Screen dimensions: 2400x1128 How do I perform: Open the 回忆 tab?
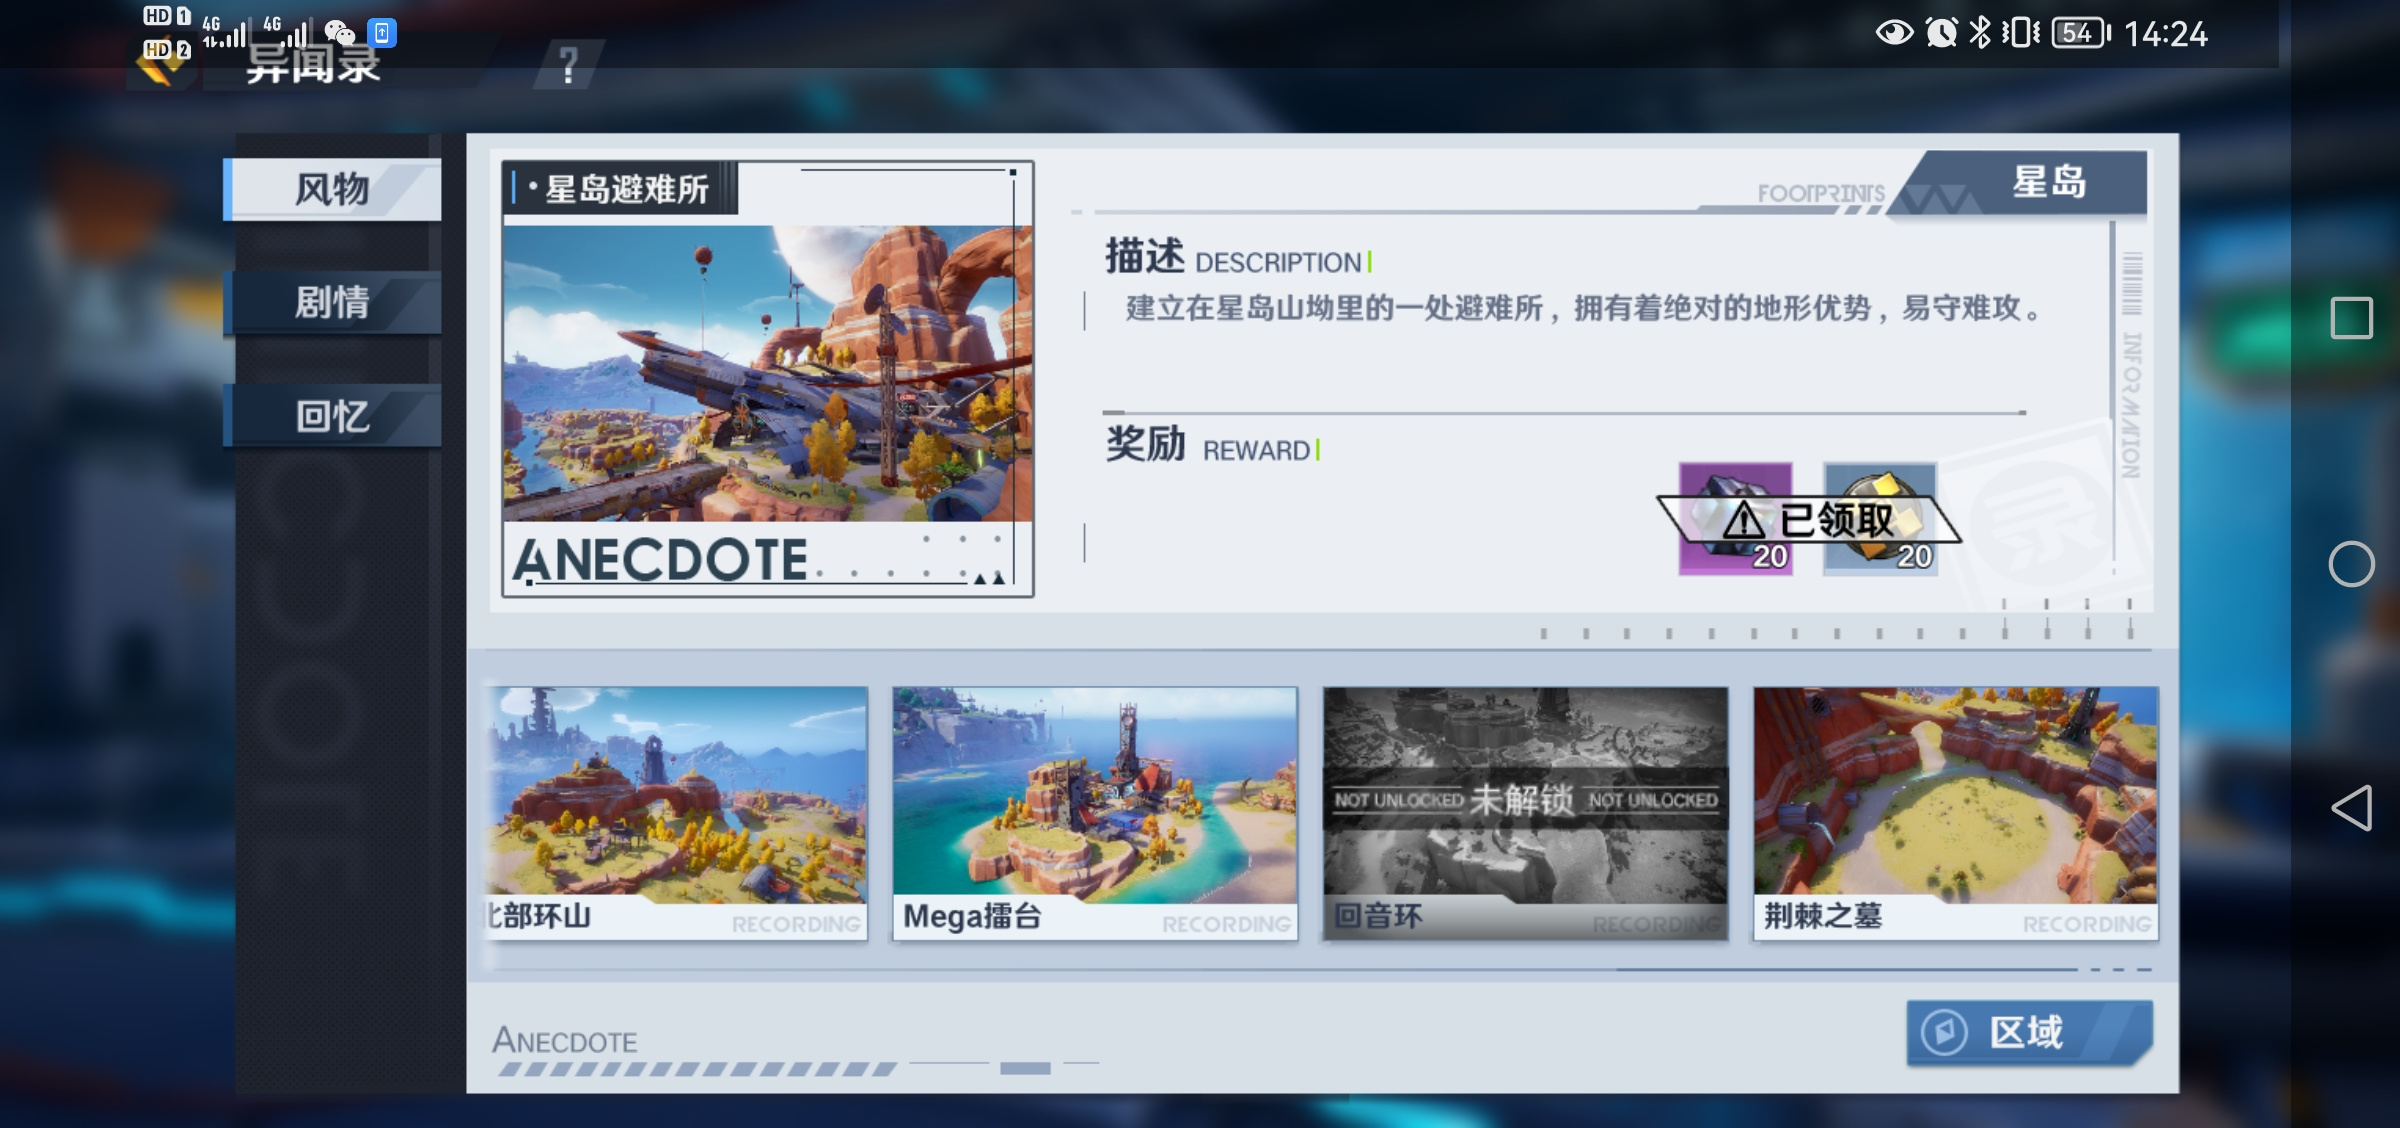[x=332, y=415]
